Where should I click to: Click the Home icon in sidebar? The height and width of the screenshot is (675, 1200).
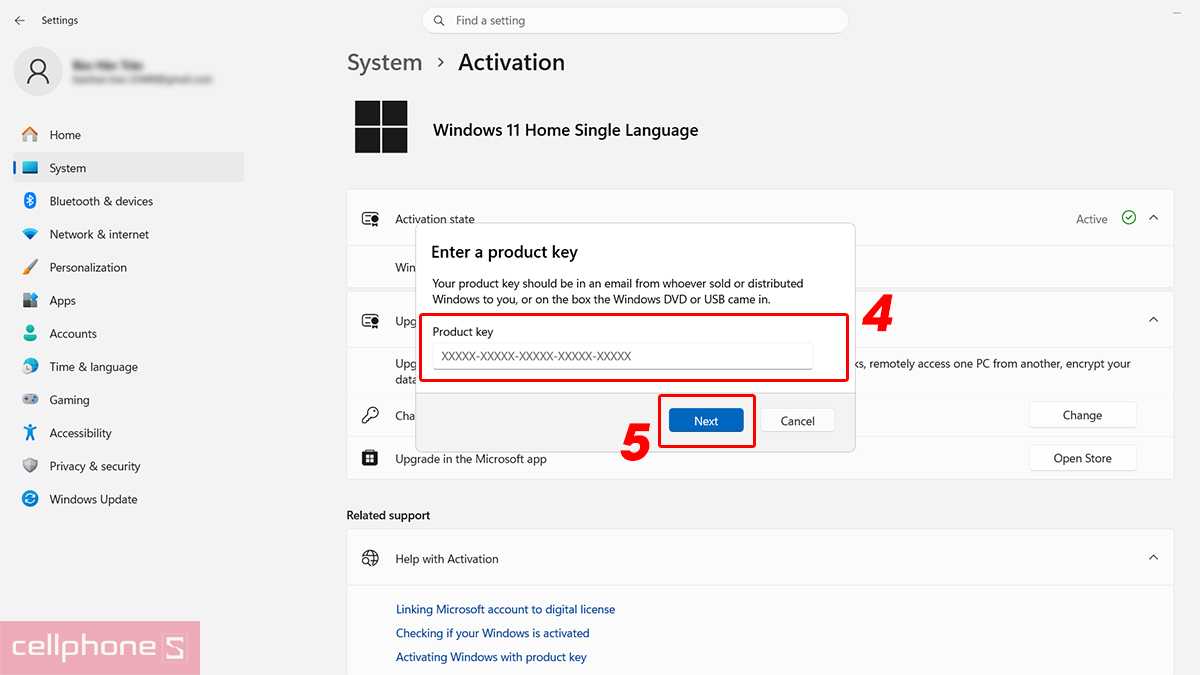pyautogui.click(x=30, y=135)
